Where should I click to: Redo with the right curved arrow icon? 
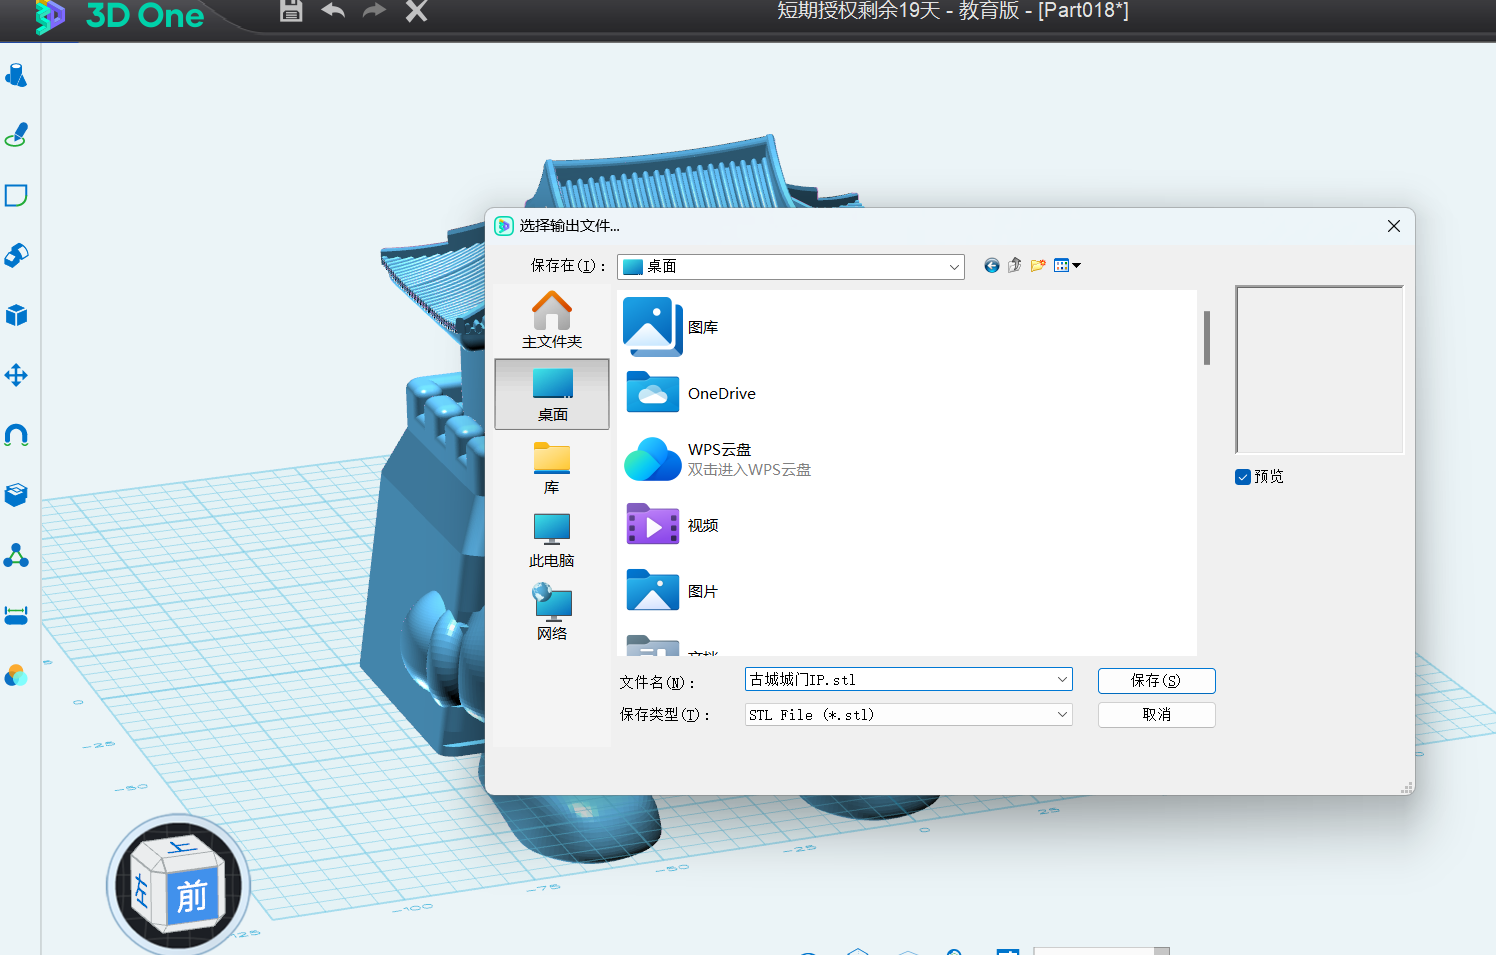(x=374, y=11)
